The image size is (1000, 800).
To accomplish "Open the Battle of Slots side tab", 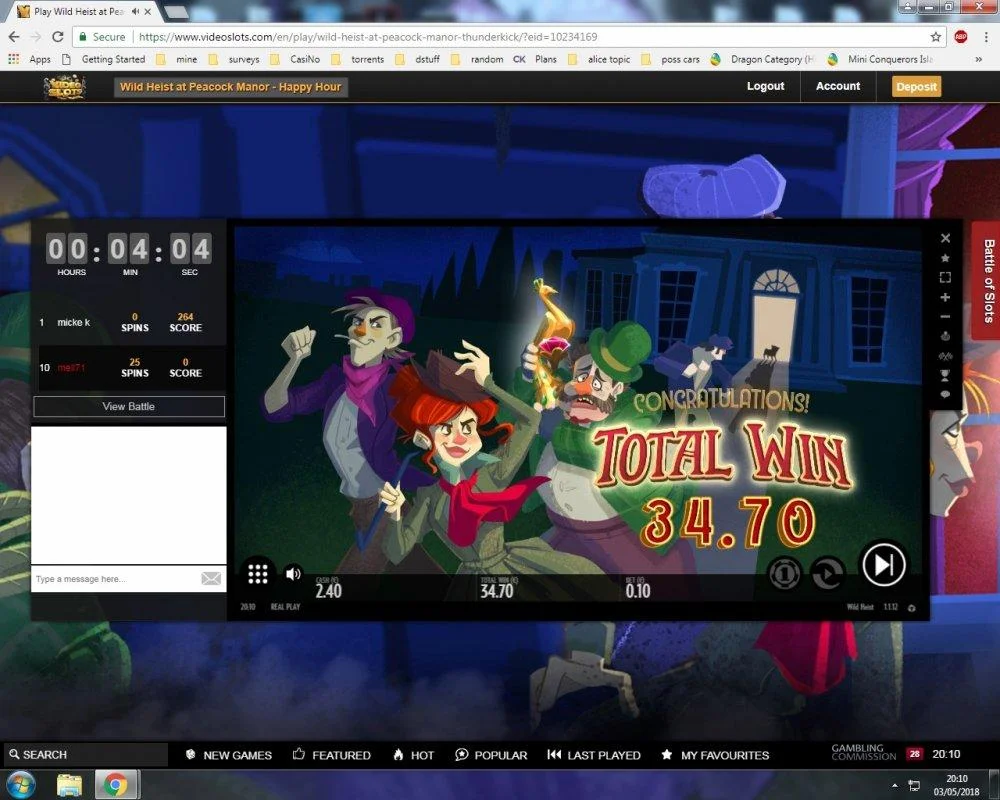I will (x=987, y=281).
